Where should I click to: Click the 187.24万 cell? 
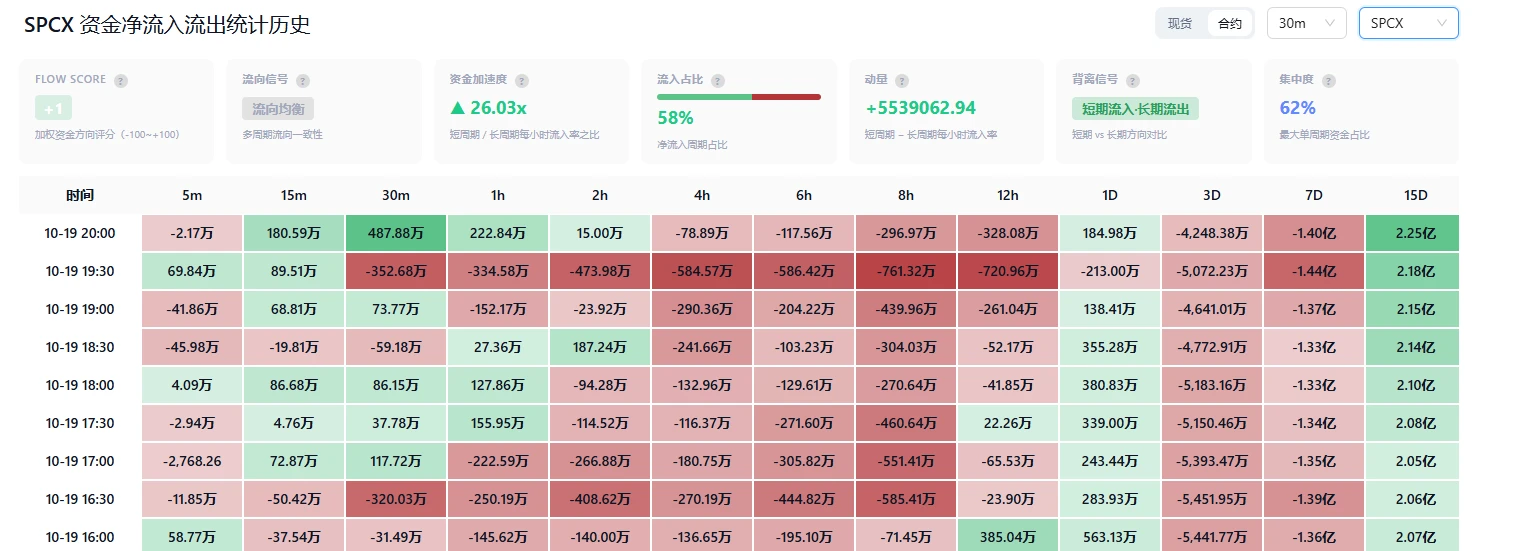[x=600, y=347]
